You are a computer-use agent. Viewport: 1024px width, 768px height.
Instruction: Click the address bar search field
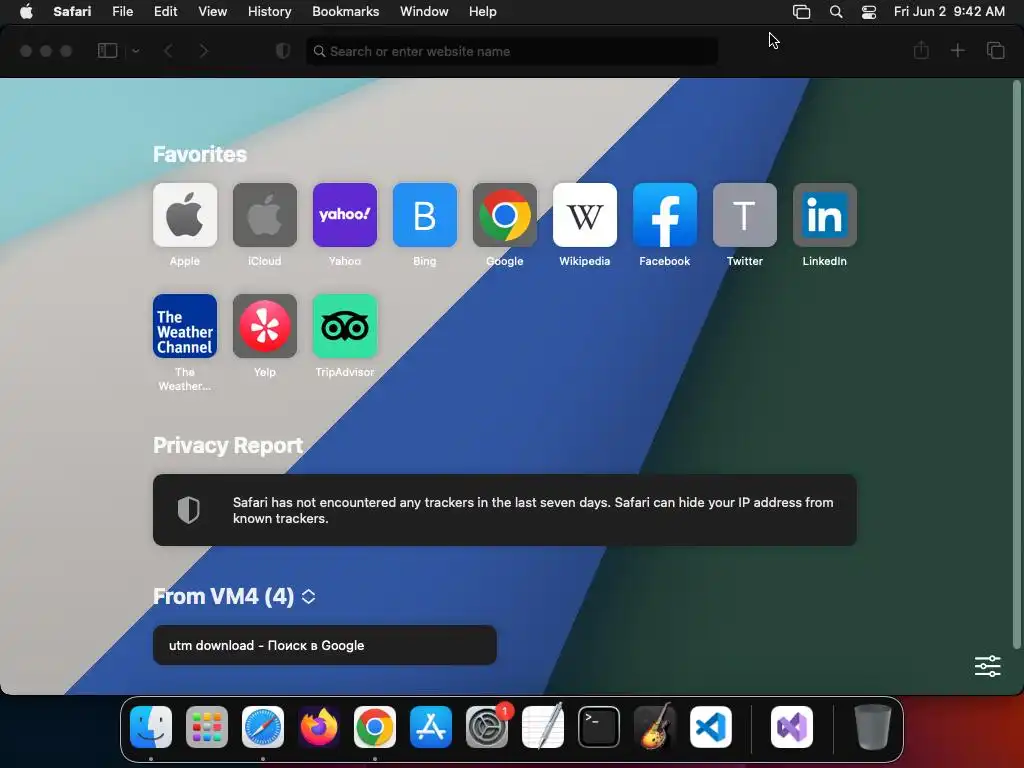[x=512, y=51]
